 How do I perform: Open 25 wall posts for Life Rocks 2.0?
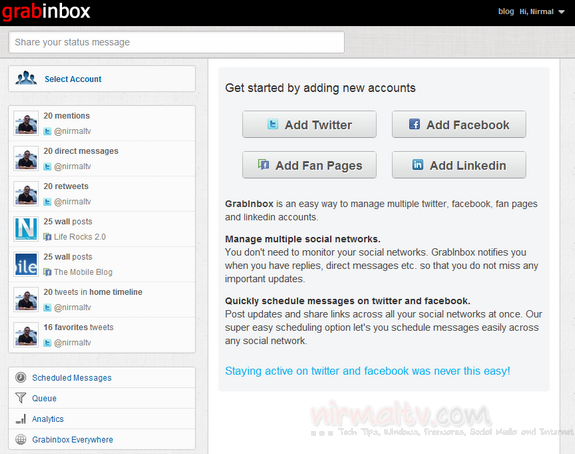tap(68, 221)
